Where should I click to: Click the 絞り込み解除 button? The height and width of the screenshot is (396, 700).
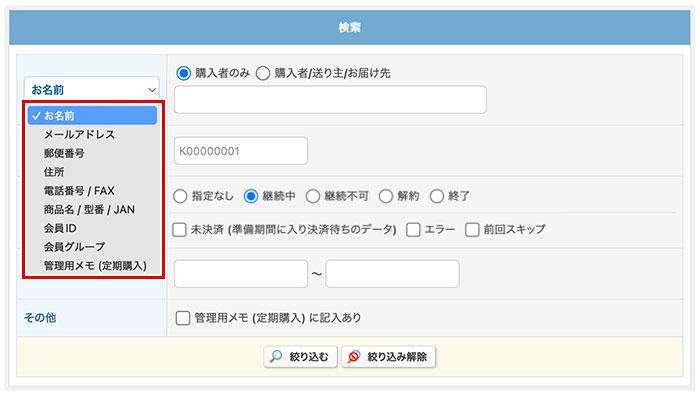(x=388, y=357)
